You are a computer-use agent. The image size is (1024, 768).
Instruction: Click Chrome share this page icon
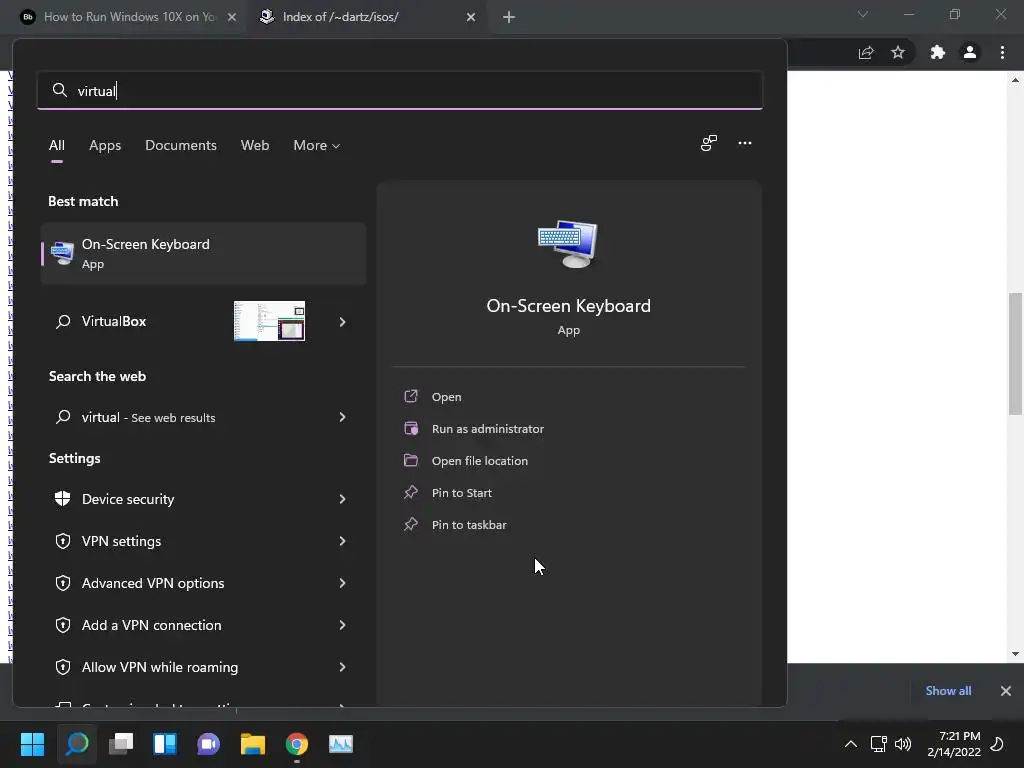click(x=866, y=52)
